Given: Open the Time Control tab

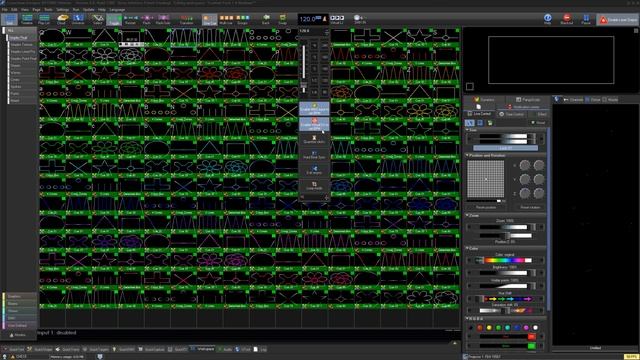Looking at the screenshot, I should pyautogui.click(x=512, y=114).
